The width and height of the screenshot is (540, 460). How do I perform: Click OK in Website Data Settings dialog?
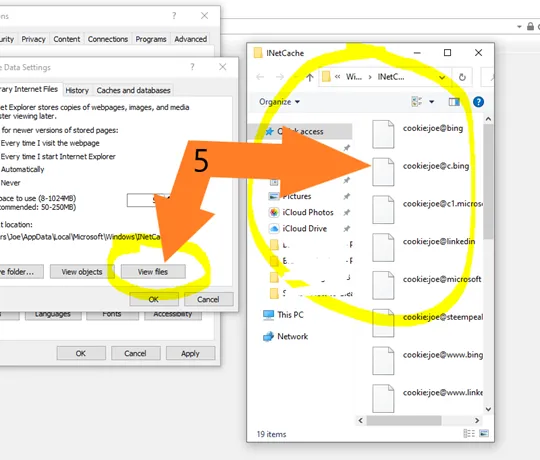pos(154,299)
